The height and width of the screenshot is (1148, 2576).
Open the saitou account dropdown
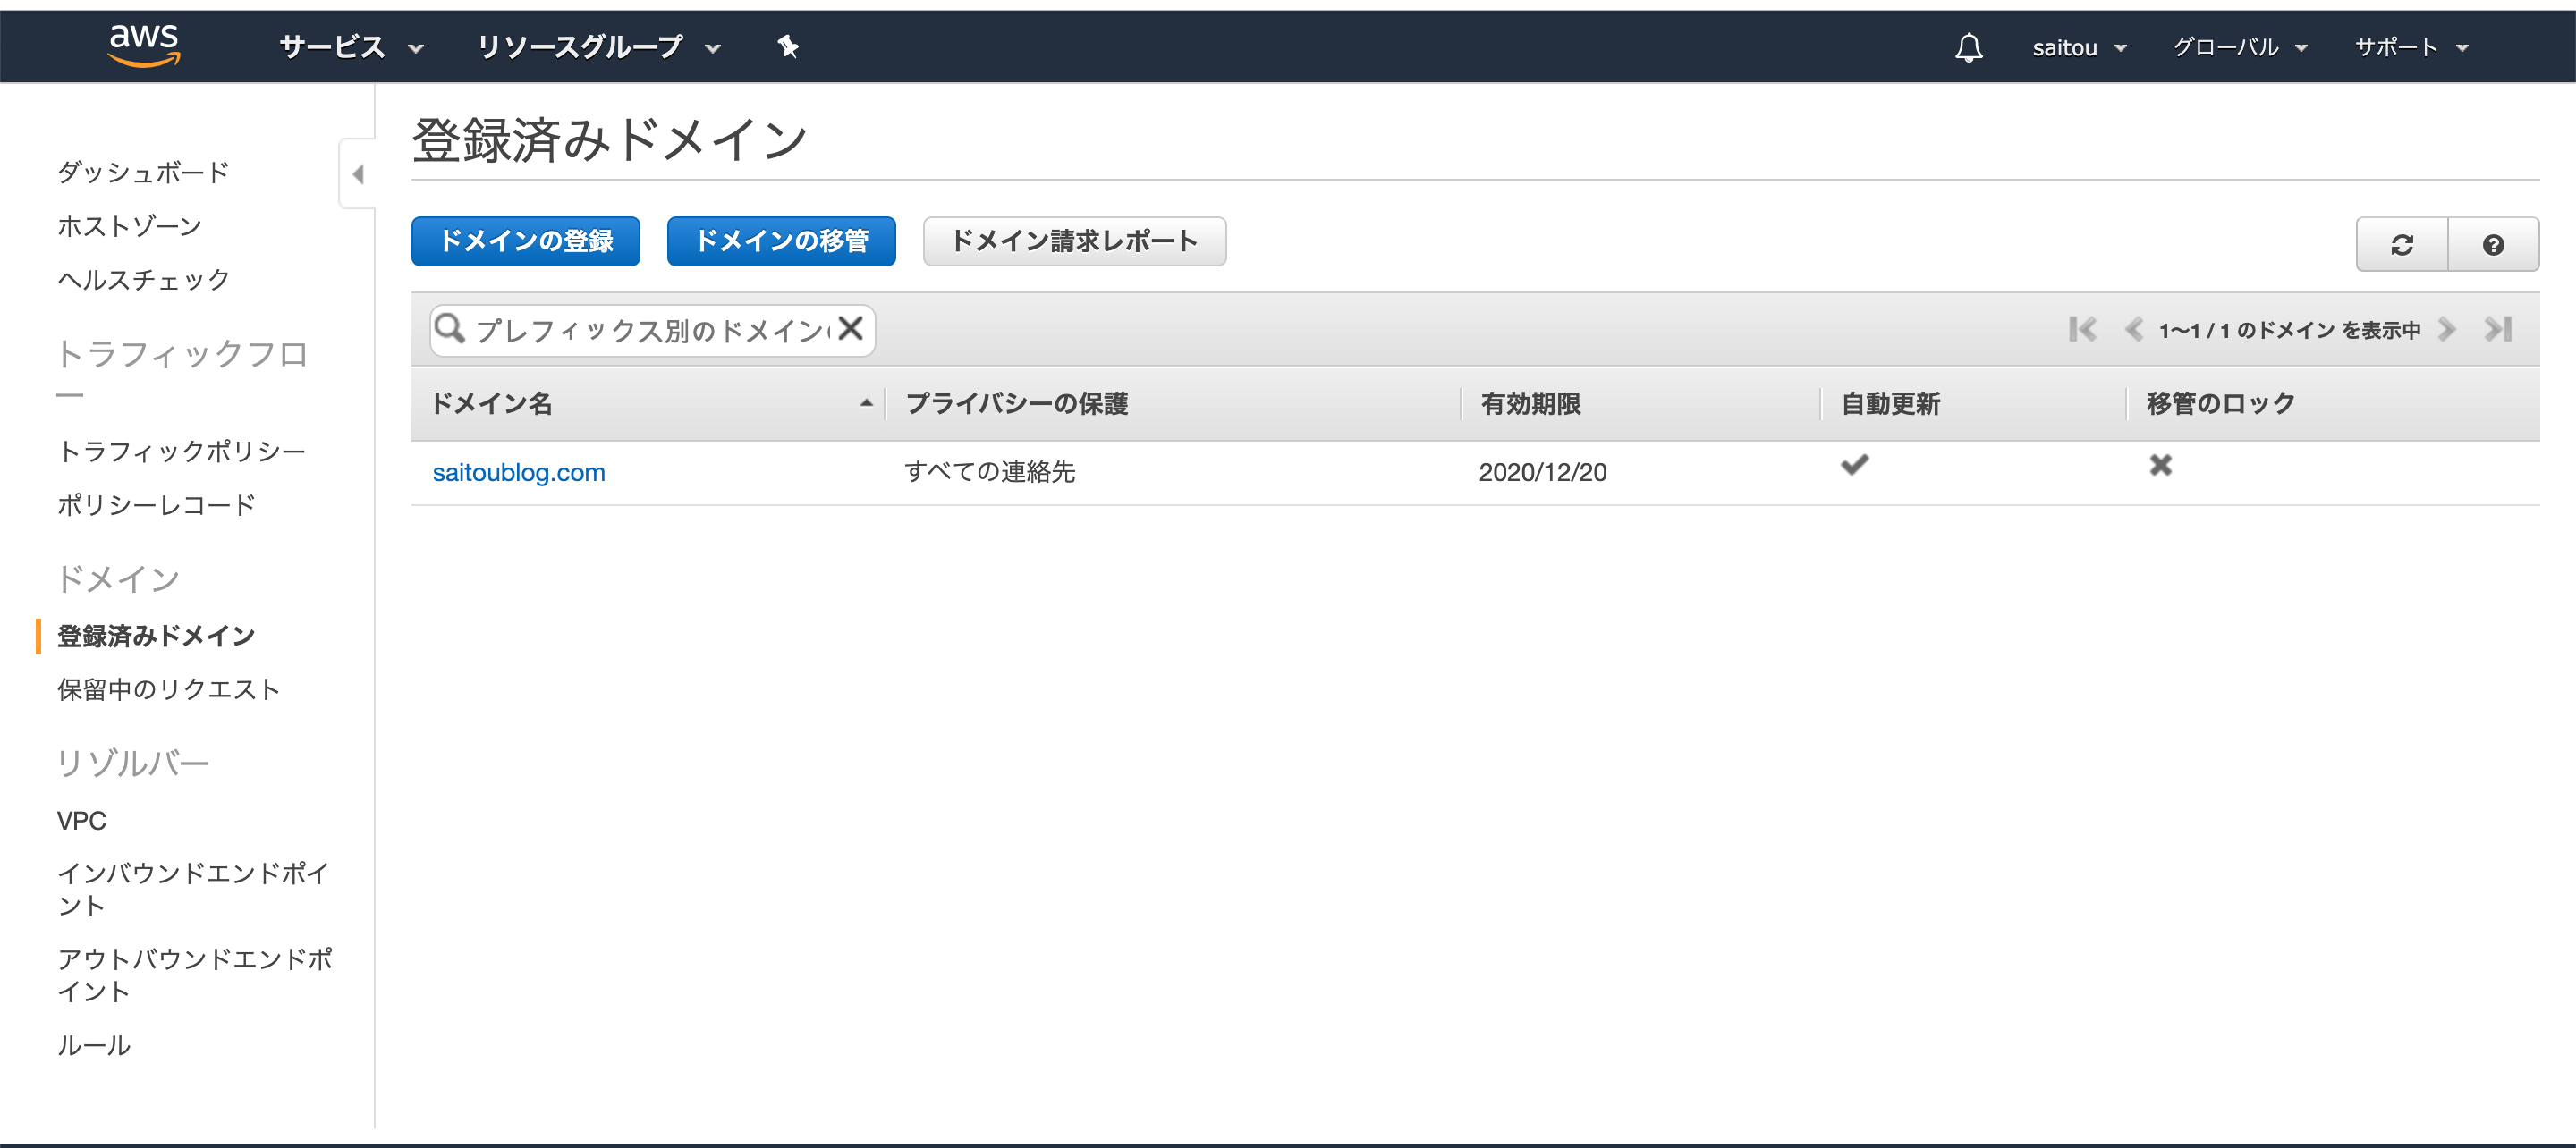[x=2080, y=46]
